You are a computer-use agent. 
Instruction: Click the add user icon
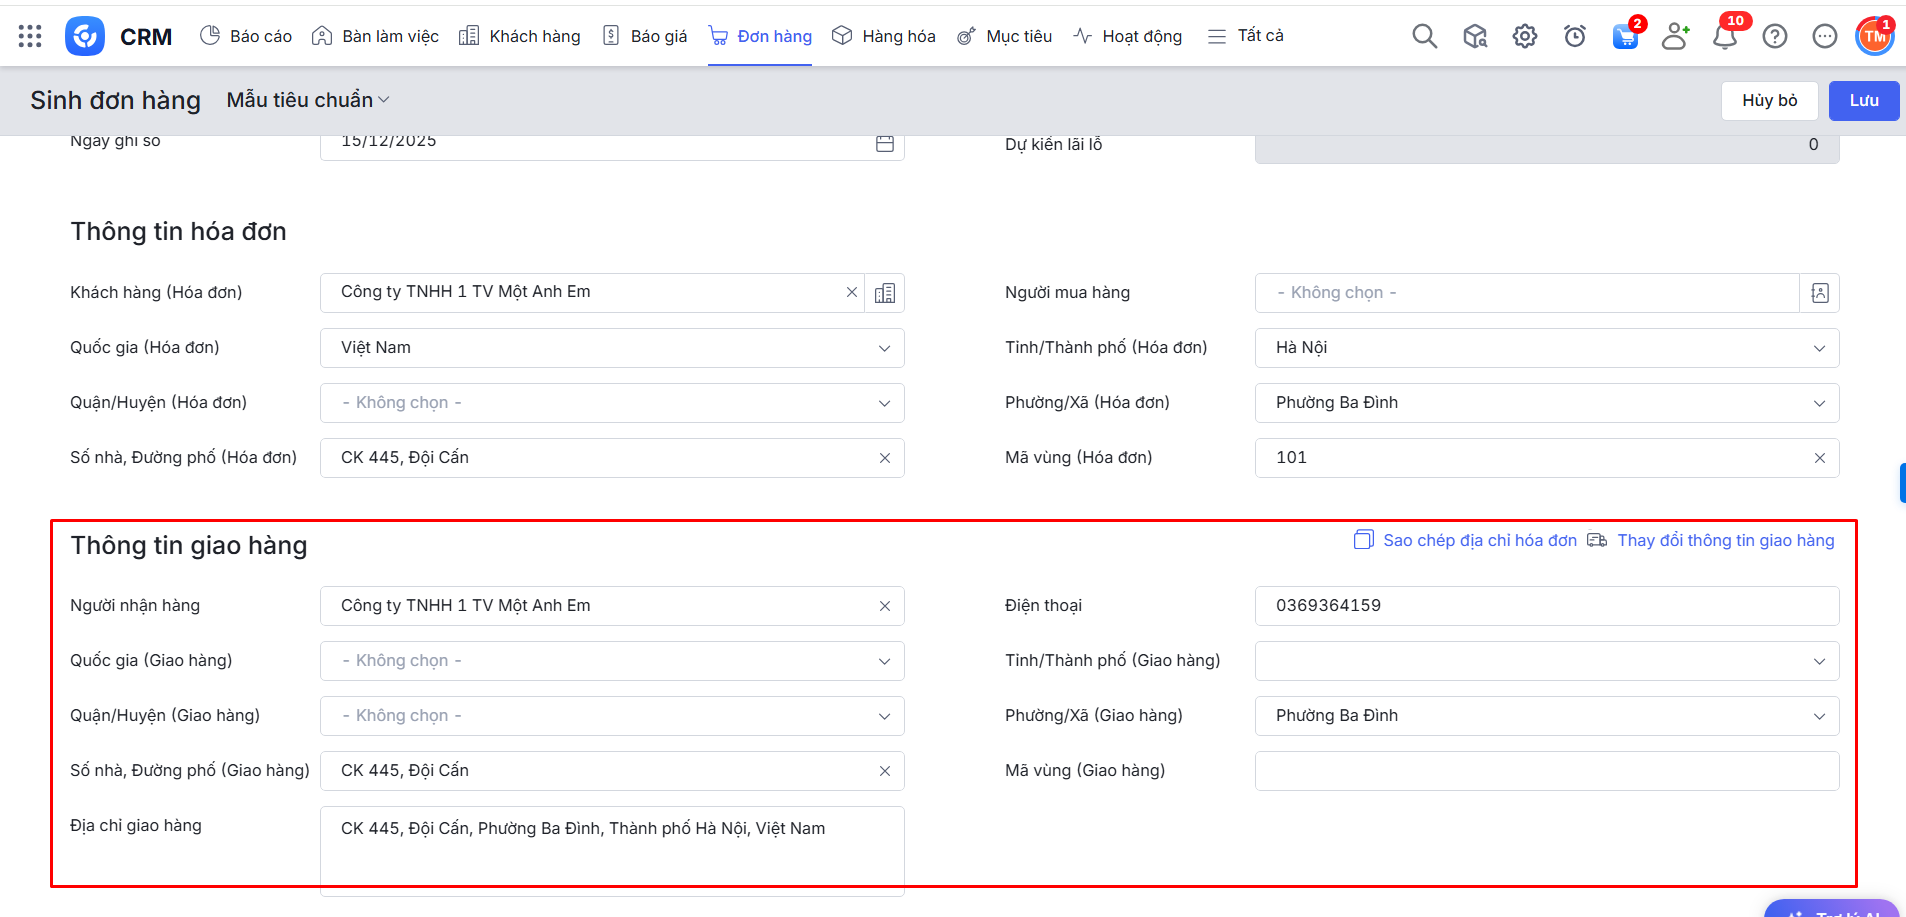tap(1674, 36)
